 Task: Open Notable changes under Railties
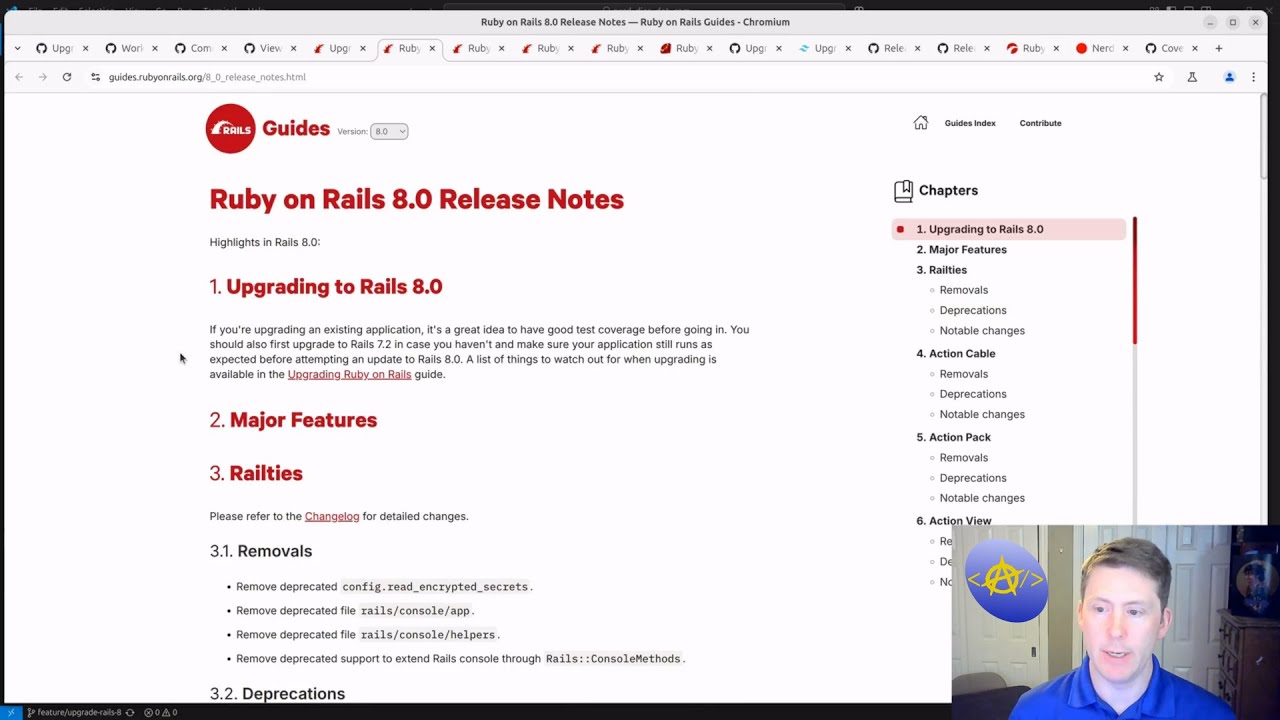(982, 330)
